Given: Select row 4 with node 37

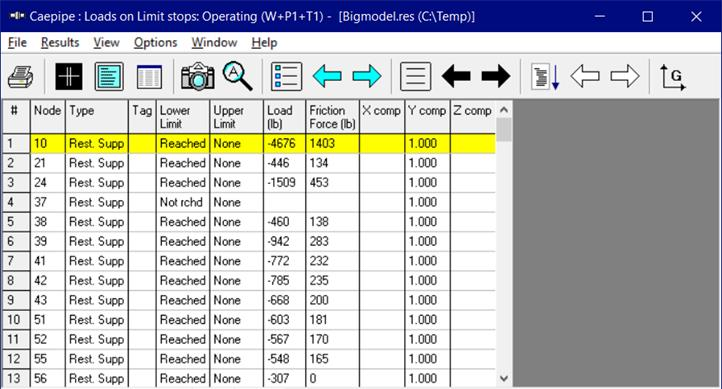Looking at the screenshot, I should click(x=249, y=202).
